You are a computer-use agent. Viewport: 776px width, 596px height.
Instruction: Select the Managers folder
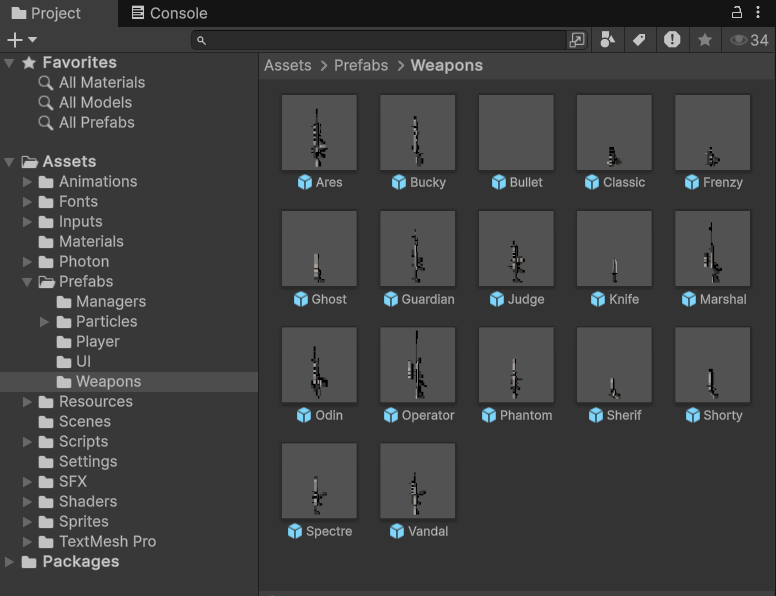[x=101, y=301]
